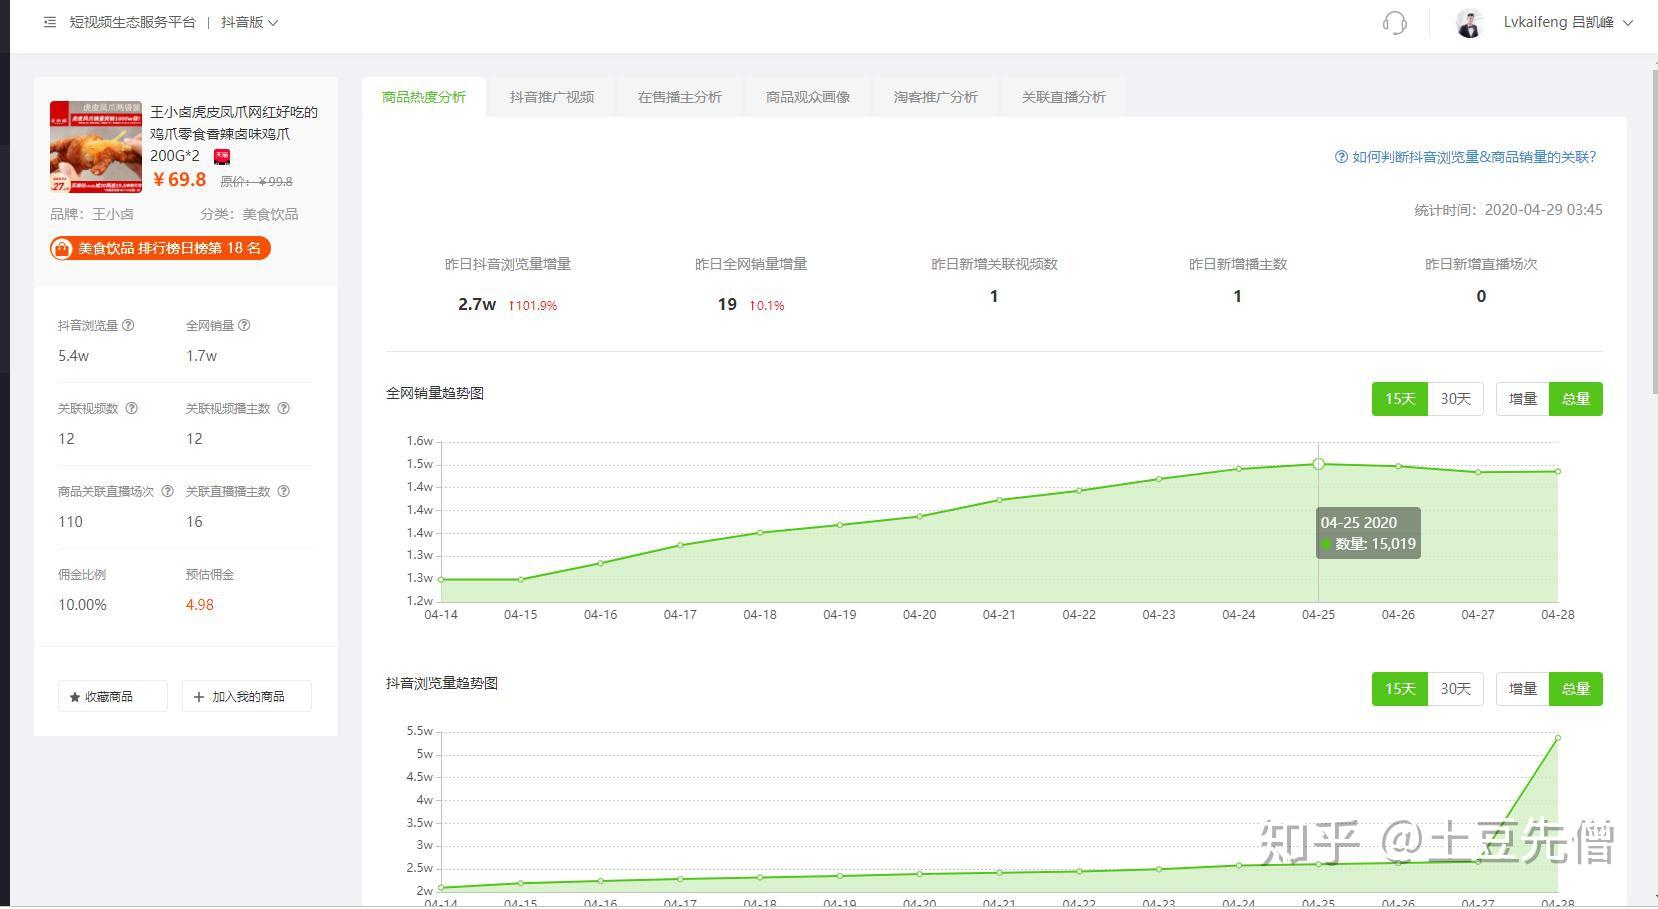1658x909 pixels.
Task: Click the 04-28 data point on sales chart
Action: click(x=1558, y=471)
